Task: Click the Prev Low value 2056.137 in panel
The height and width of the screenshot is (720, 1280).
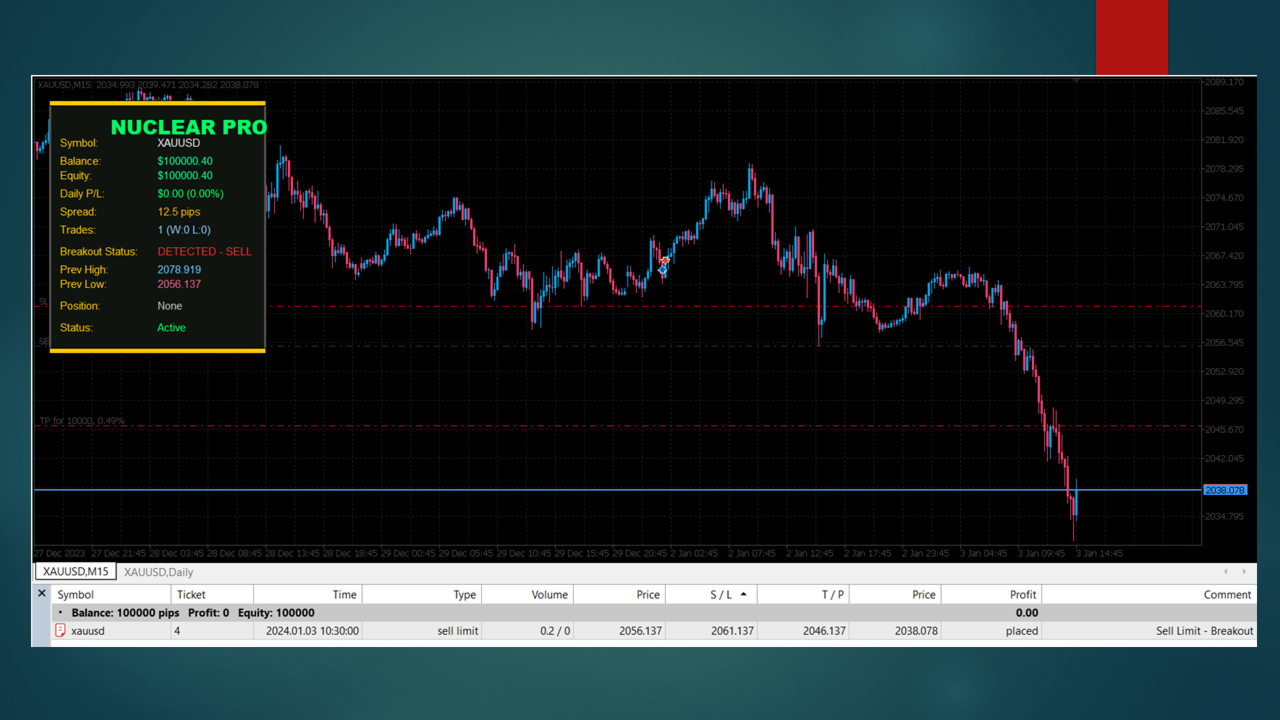Action: click(179, 284)
